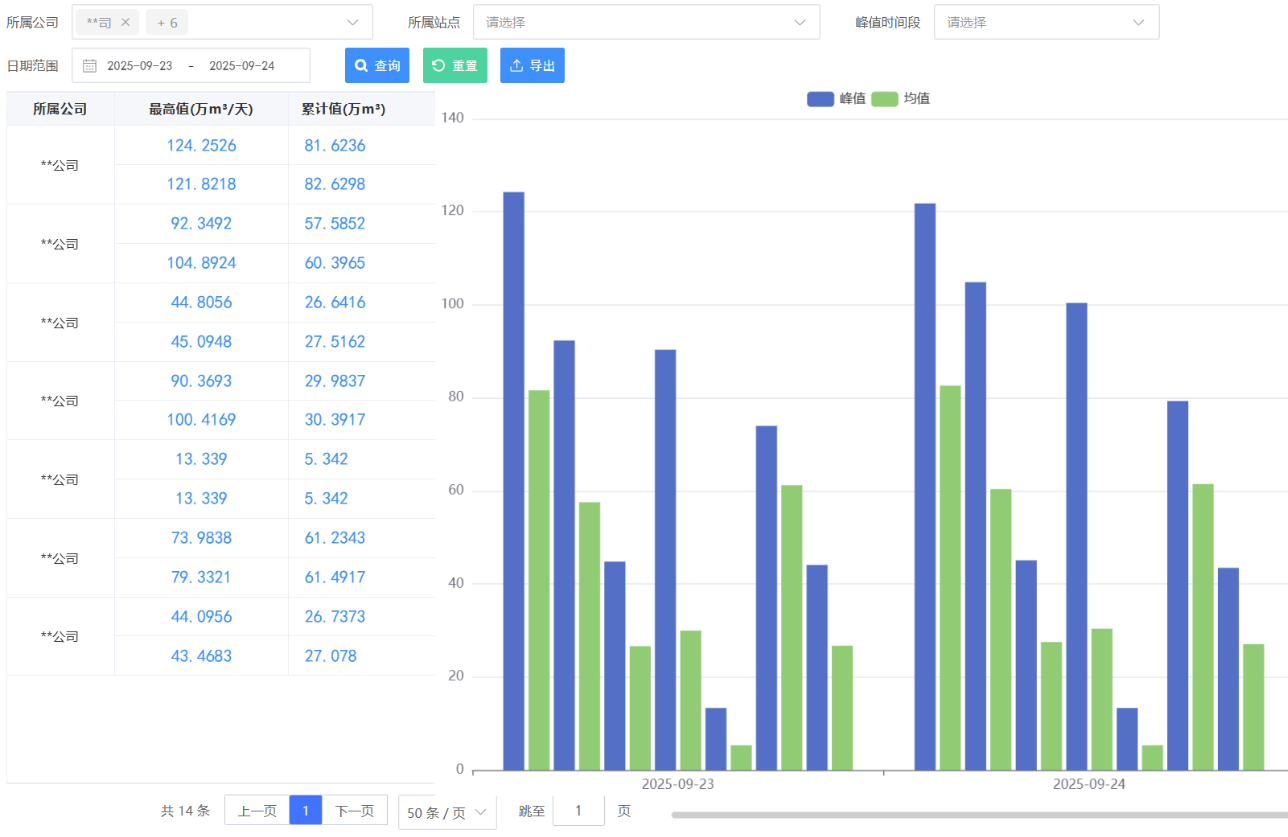Click the calendar icon in date range field
Image resolution: width=1288 pixels, height=837 pixels.
point(90,66)
